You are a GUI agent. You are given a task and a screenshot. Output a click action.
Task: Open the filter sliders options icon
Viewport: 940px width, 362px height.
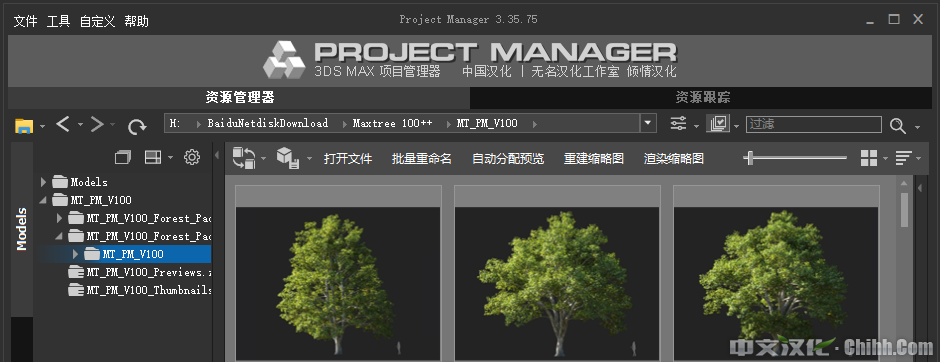tap(679, 124)
